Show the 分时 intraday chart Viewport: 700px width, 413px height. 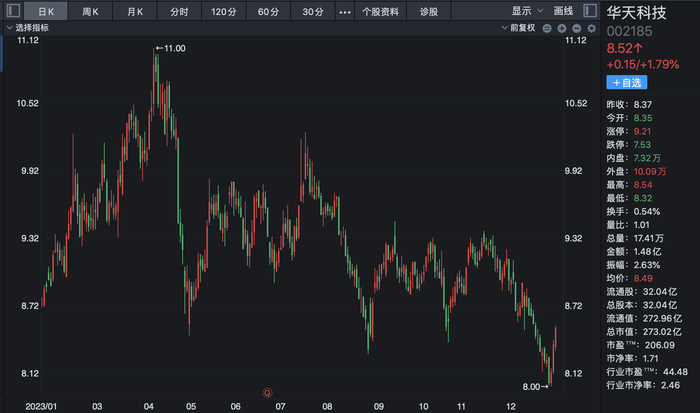[x=178, y=12]
